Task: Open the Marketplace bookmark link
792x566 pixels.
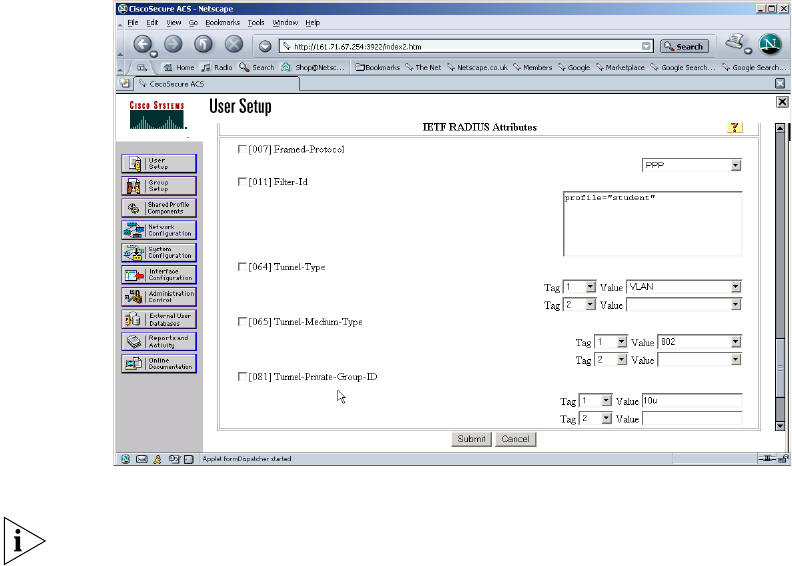Action: tap(620, 67)
